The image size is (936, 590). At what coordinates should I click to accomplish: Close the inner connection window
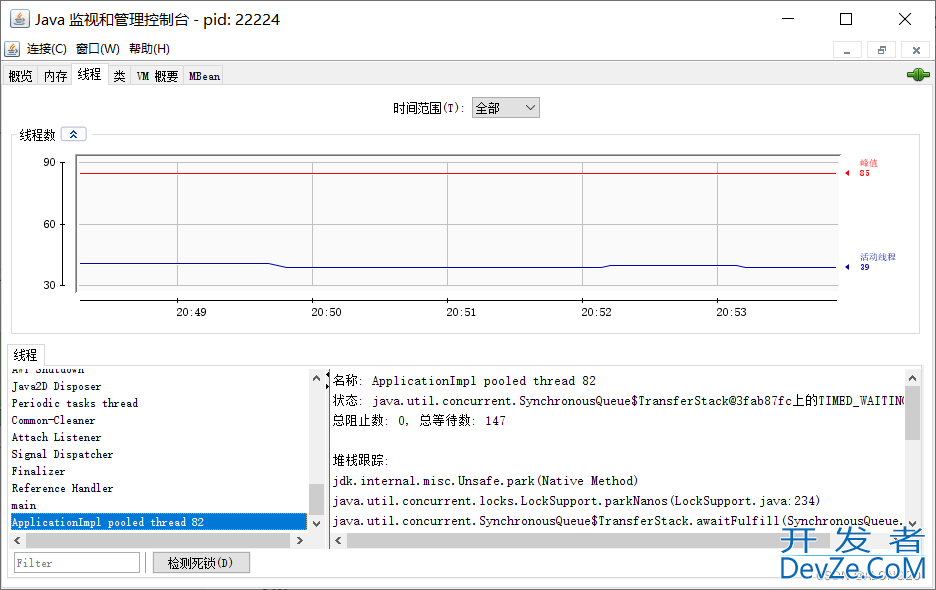pyautogui.click(x=916, y=50)
